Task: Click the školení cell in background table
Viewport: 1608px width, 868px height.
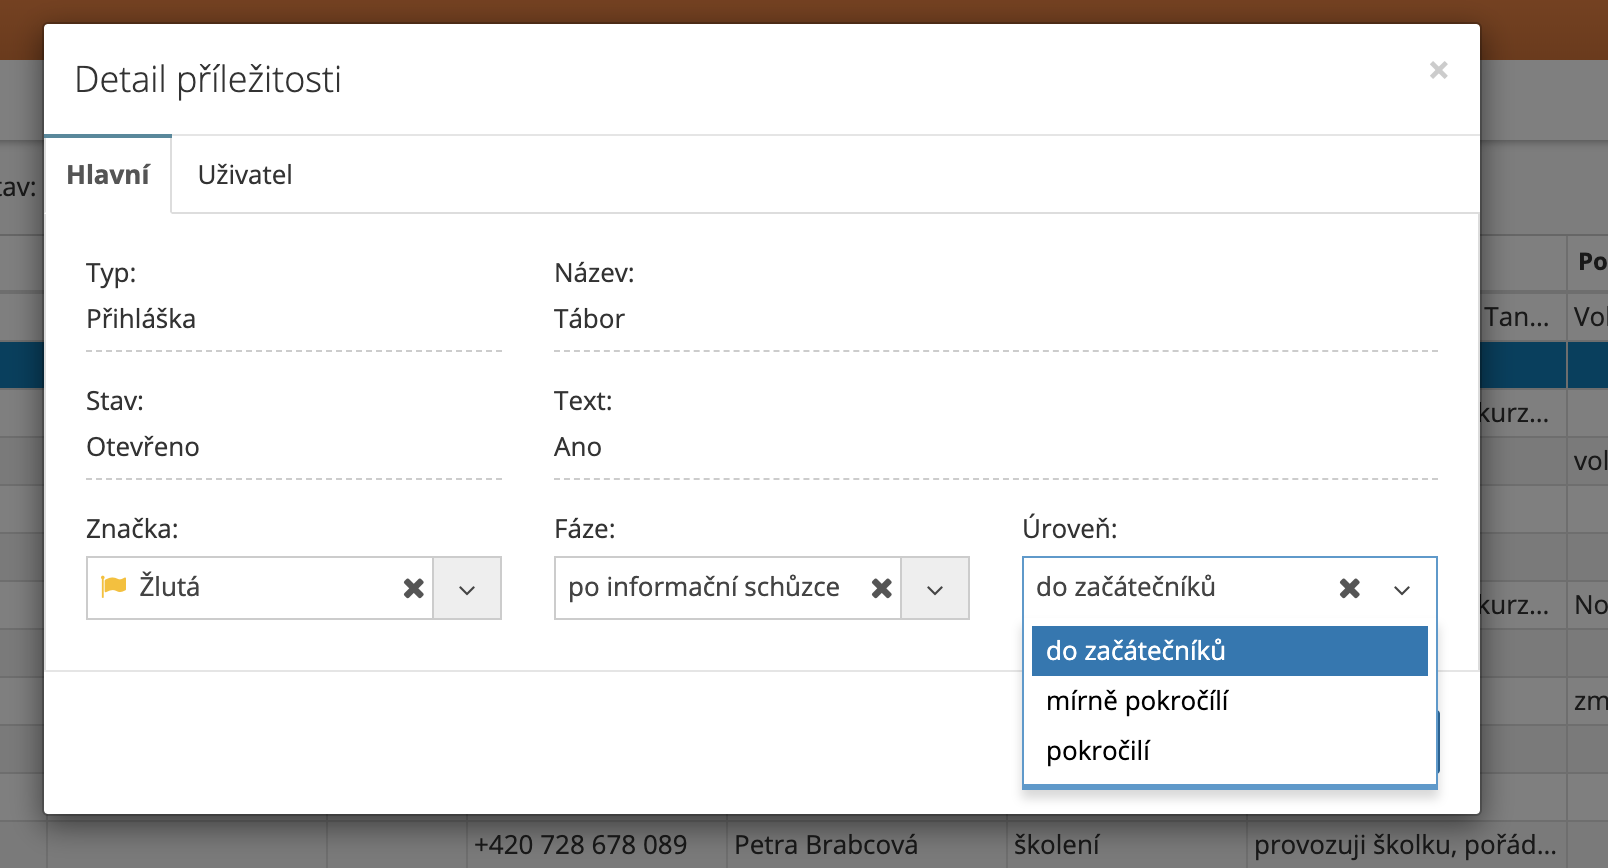Action: coord(1057,845)
